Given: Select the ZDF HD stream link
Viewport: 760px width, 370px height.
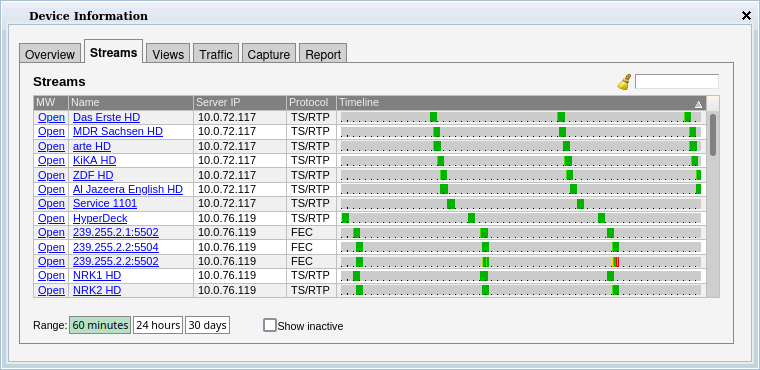Looking at the screenshot, I should point(93,175).
